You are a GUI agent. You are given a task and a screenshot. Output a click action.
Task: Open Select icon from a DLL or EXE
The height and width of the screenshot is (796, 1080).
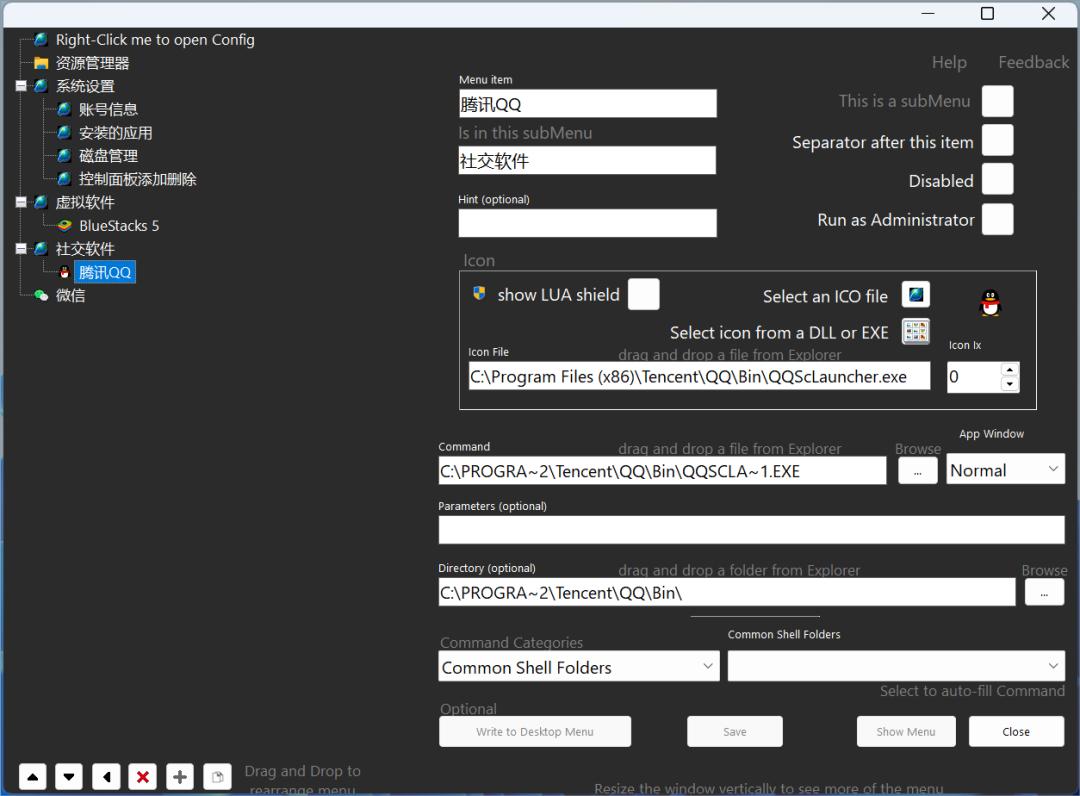tap(915, 332)
